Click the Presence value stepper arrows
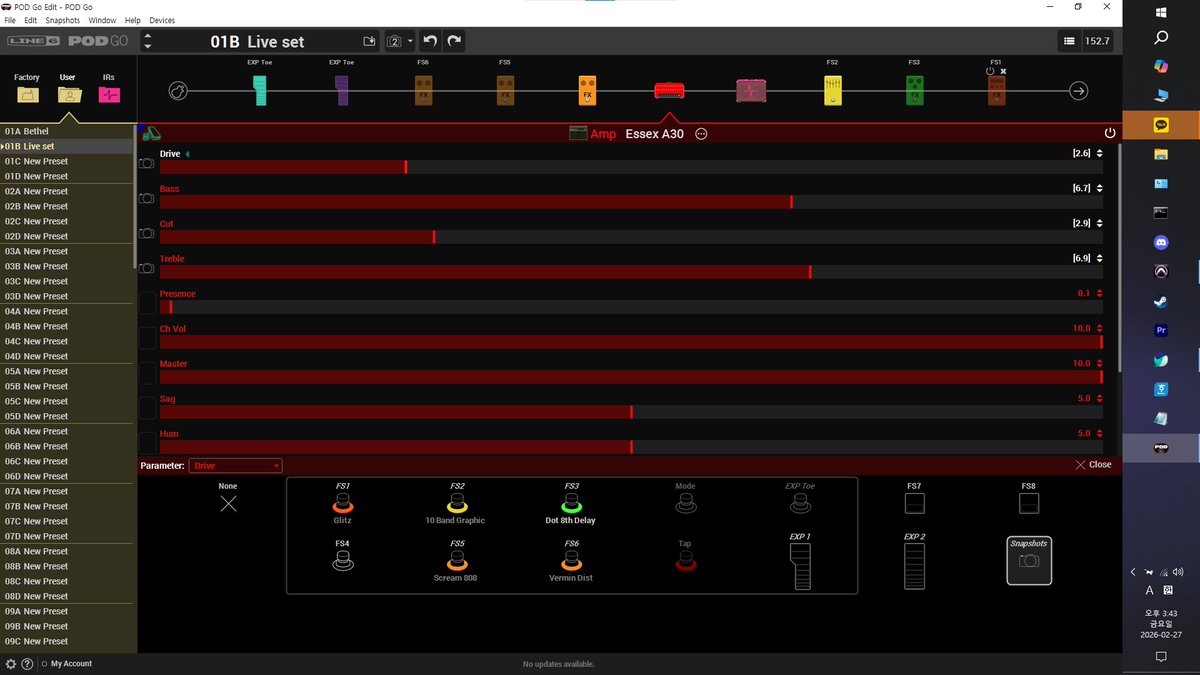The width and height of the screenshot is (1200, 675). pos(1100,294)
